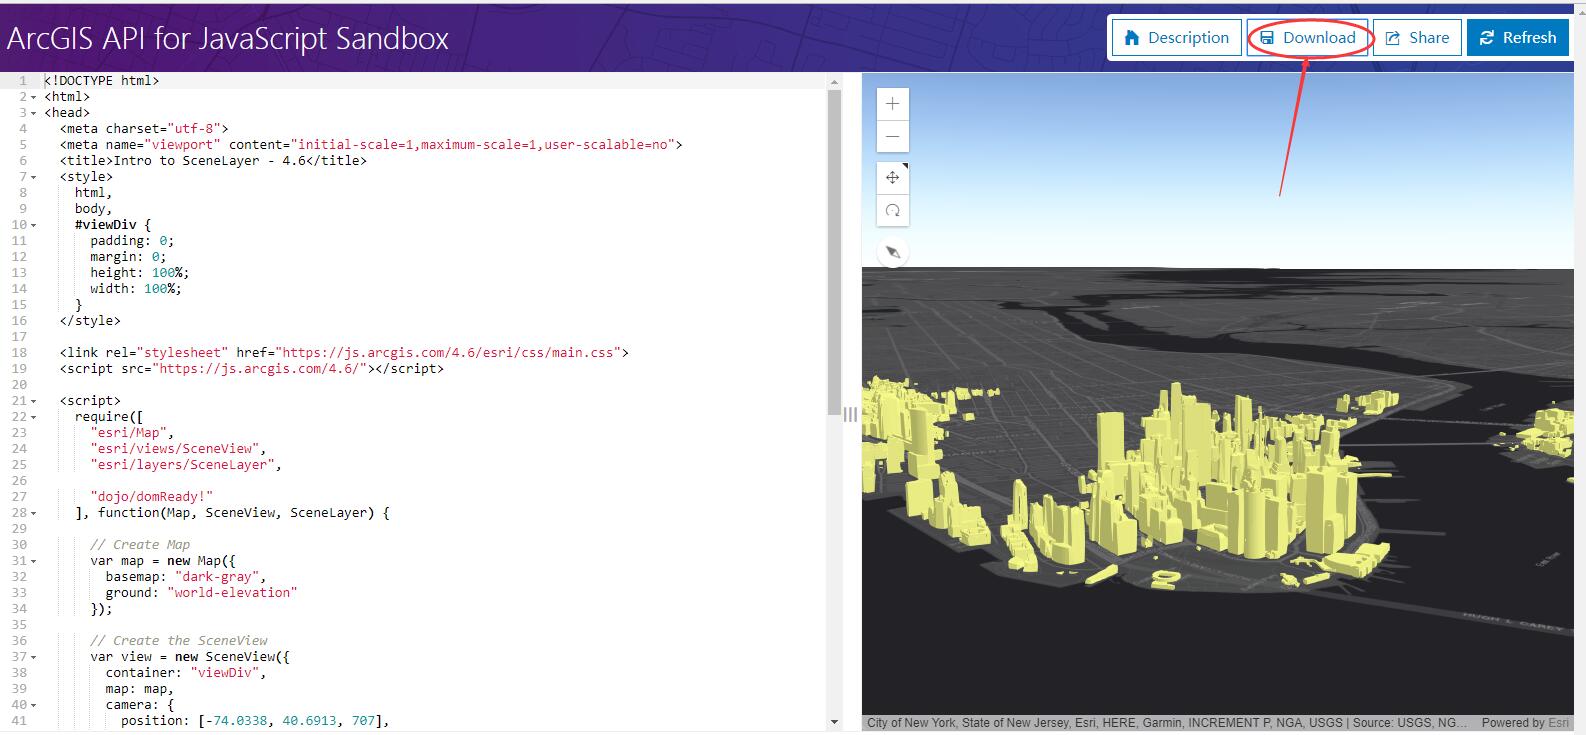Click the main.css stylesheet URL
The image size is (1586, 735).
click(449, 353)
